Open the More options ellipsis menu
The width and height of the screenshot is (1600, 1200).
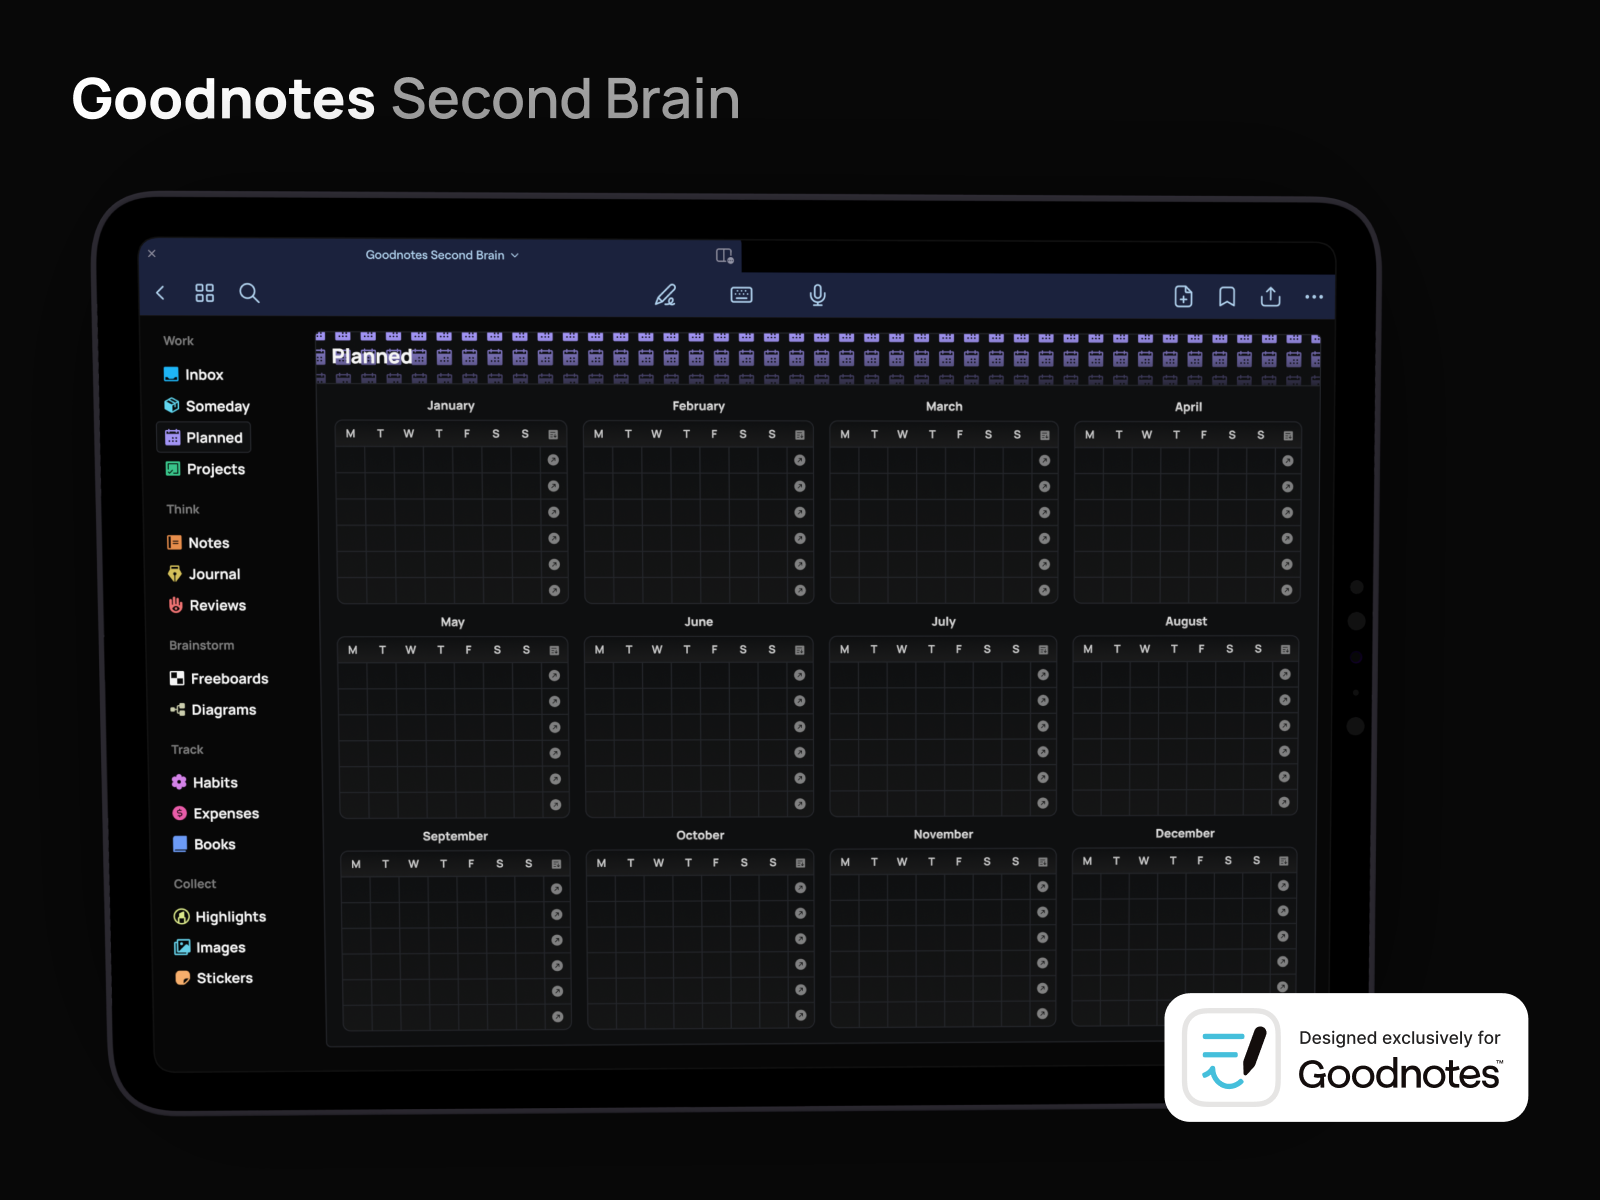tap(1314, 297)
